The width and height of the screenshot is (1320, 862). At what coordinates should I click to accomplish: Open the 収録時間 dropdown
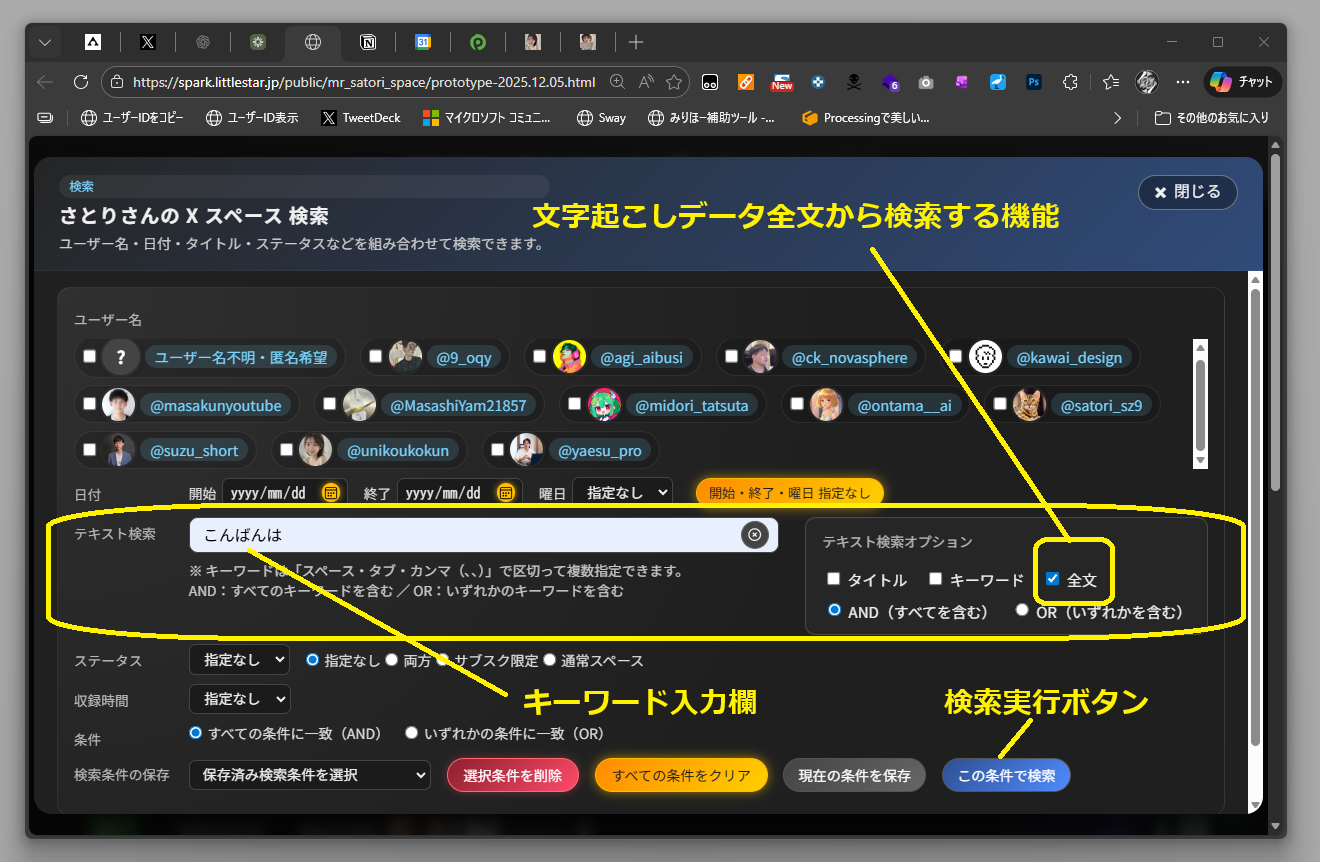238,699
